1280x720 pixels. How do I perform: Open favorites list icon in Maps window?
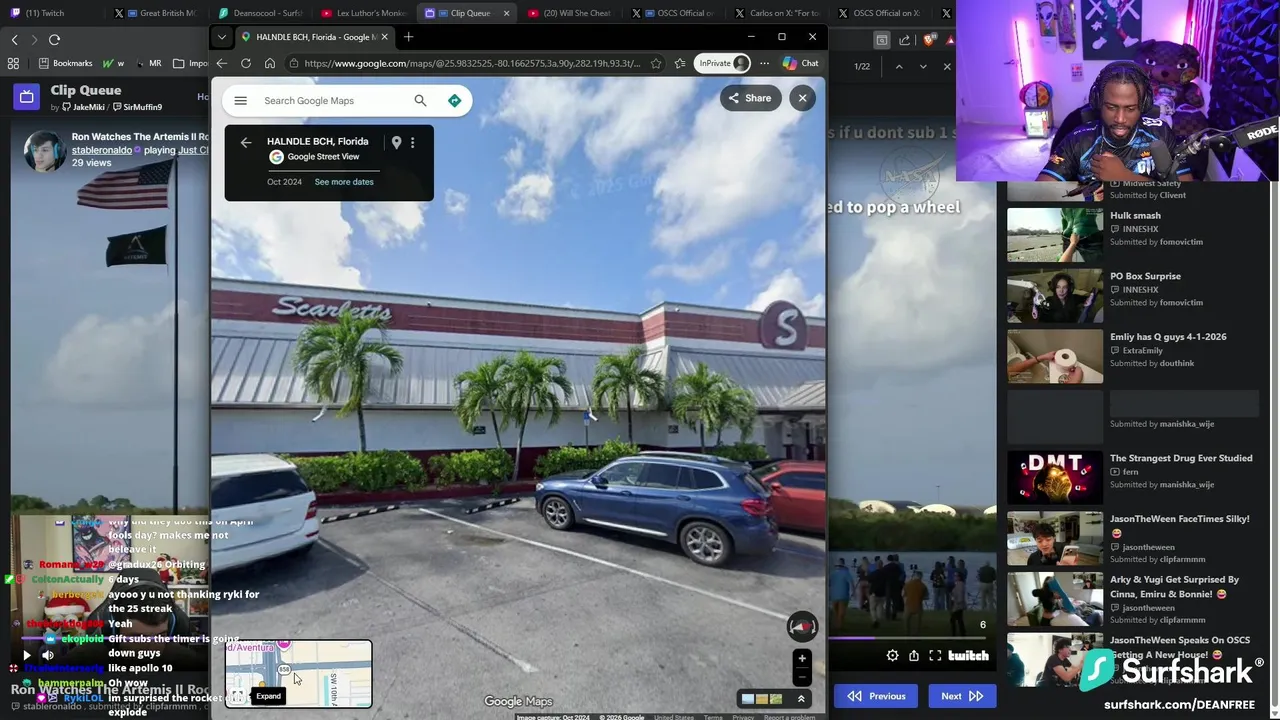click(680, 63)
